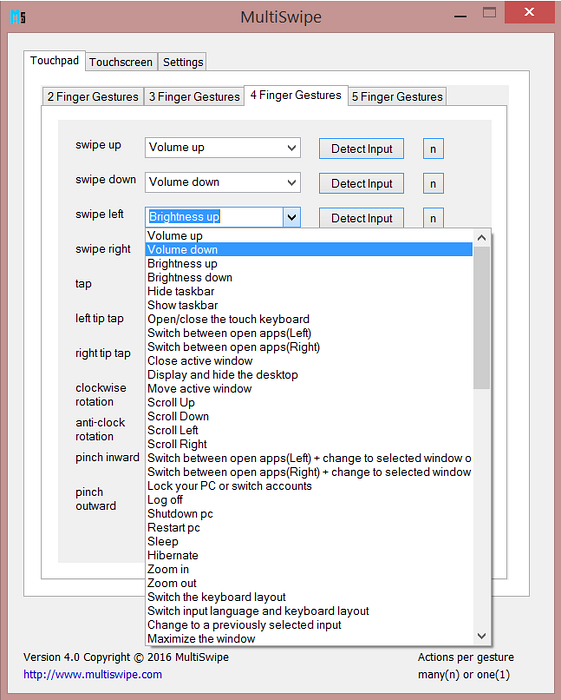Click the dropdown list scrollbar thumb

tap(482, 318)
